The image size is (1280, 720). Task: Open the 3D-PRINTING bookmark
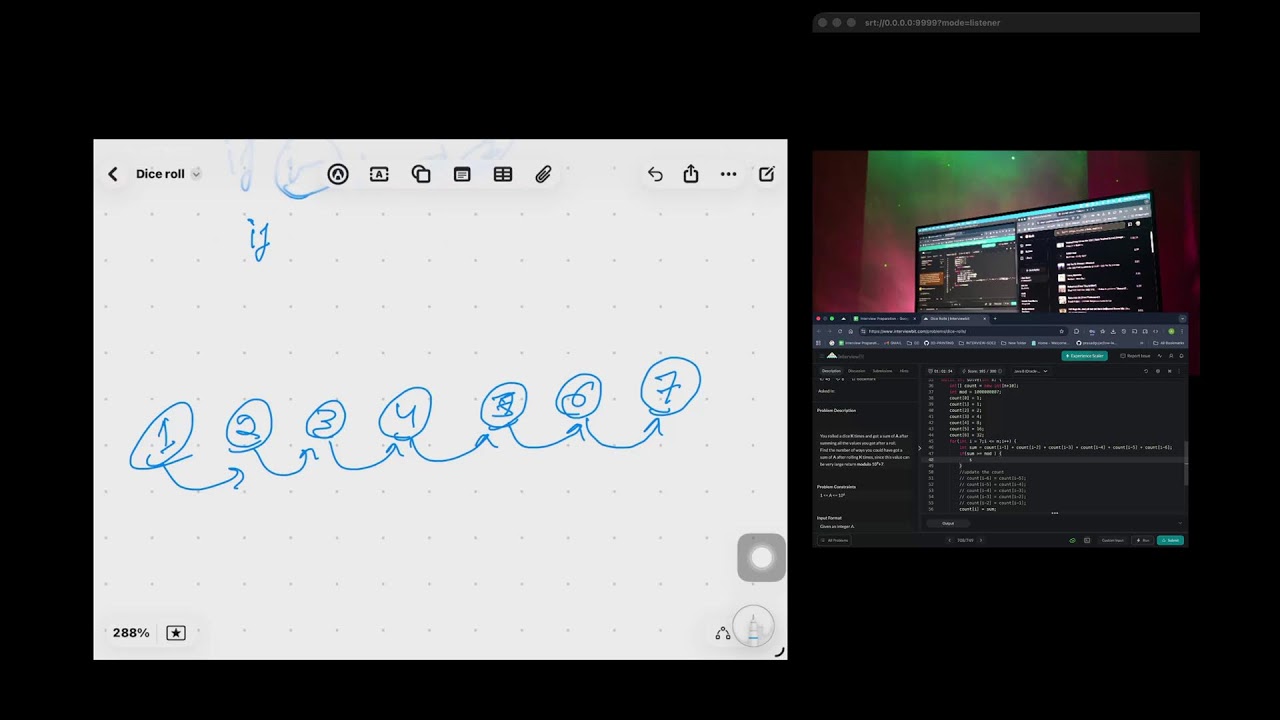pyautogui.click(x=939, y=343)
